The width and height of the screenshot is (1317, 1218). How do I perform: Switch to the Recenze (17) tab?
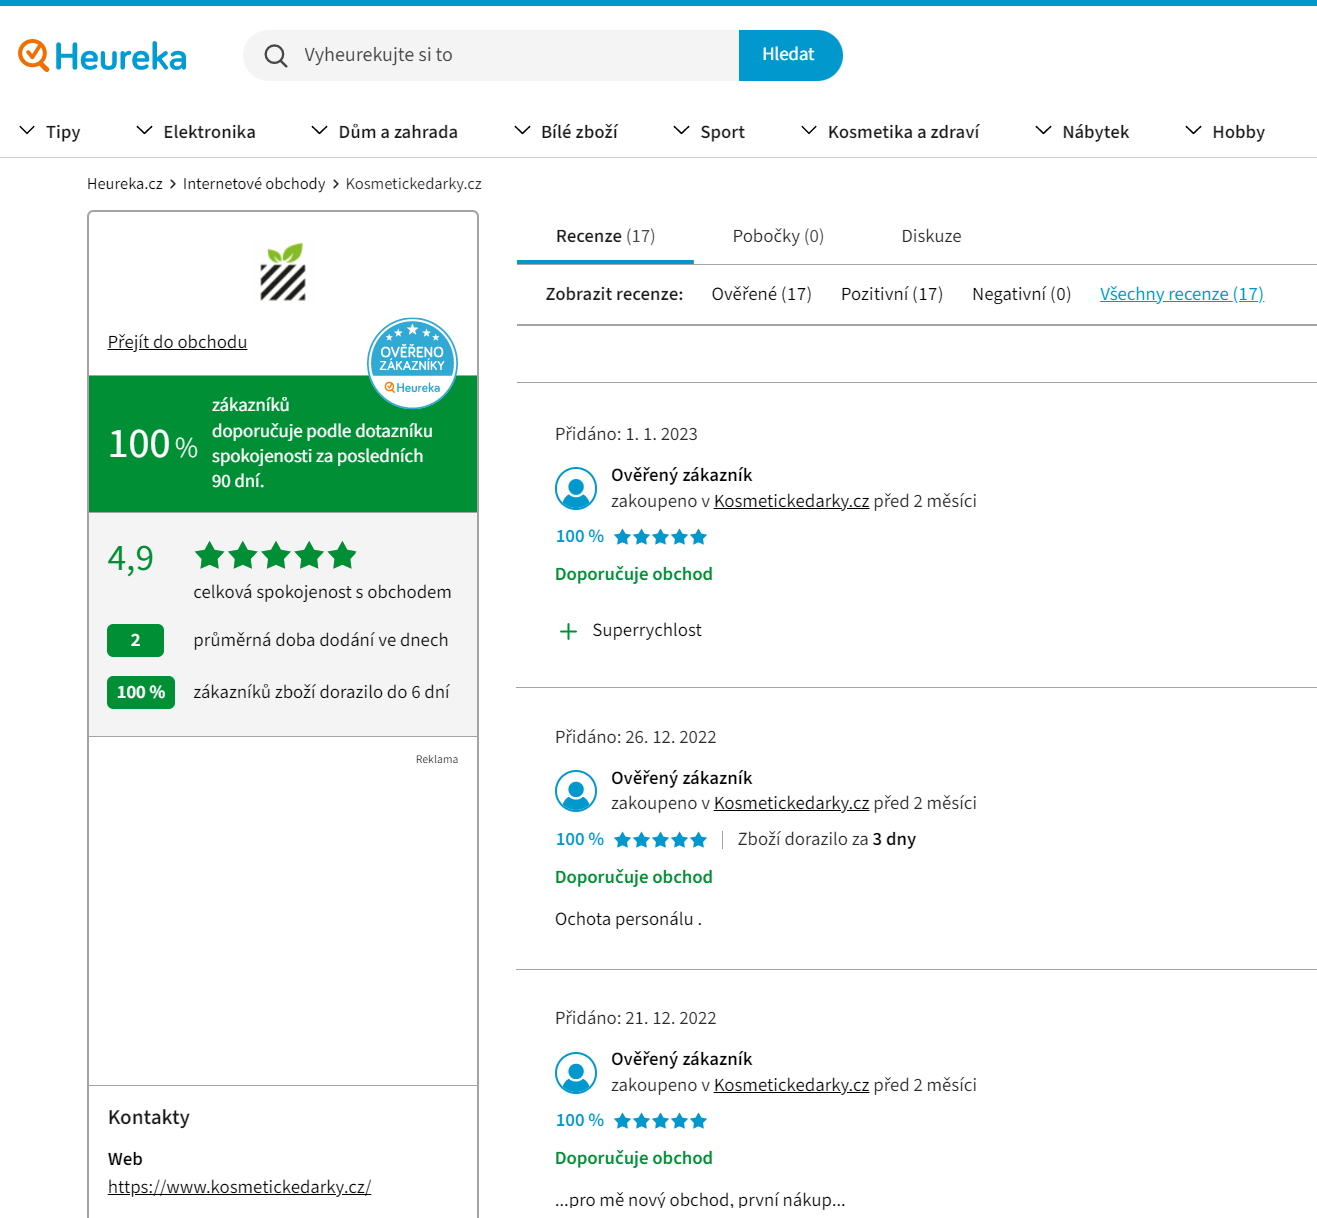click(x=605, y=236)
